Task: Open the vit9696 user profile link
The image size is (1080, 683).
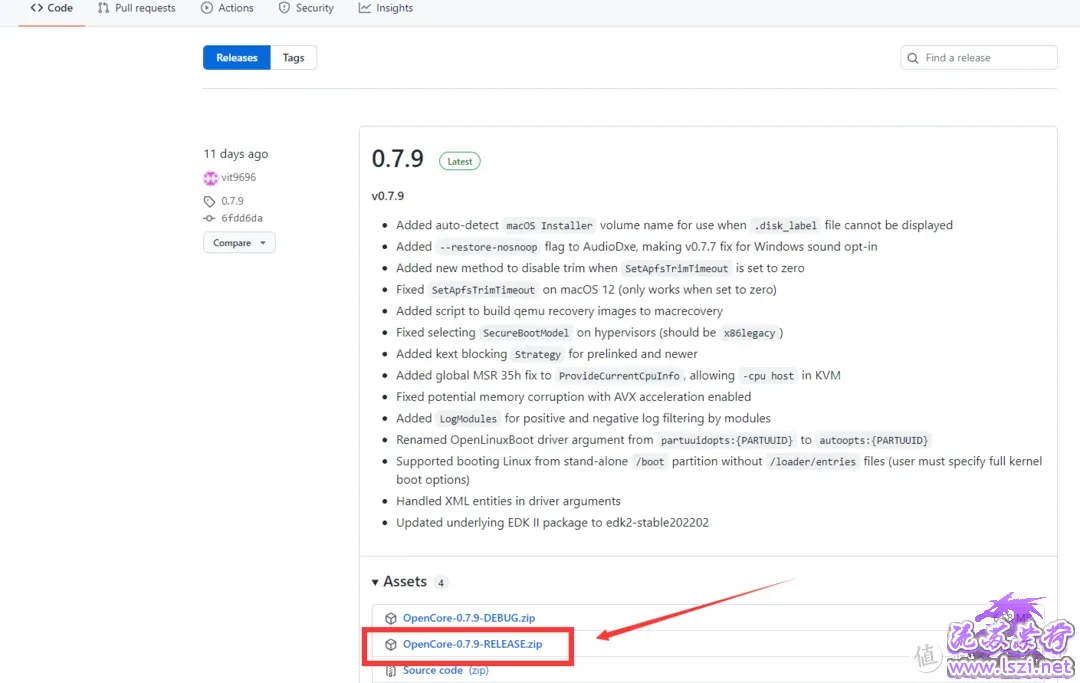Action: tap(238, 178)
